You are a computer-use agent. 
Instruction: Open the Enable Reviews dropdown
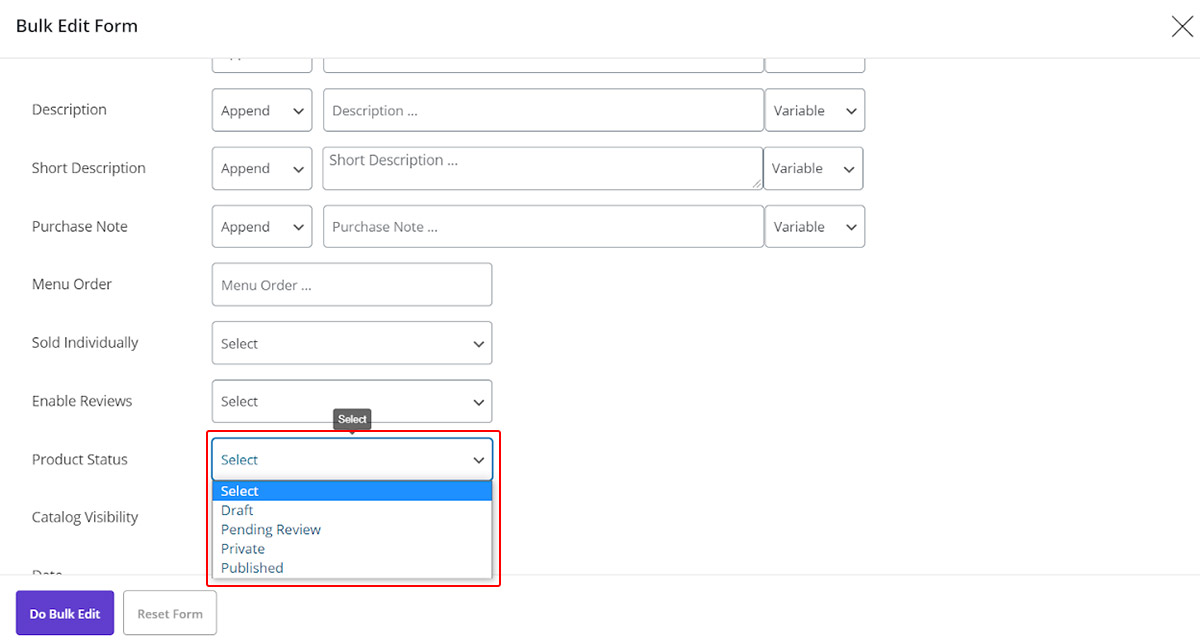pyautogui.click(x=352, y=401)
